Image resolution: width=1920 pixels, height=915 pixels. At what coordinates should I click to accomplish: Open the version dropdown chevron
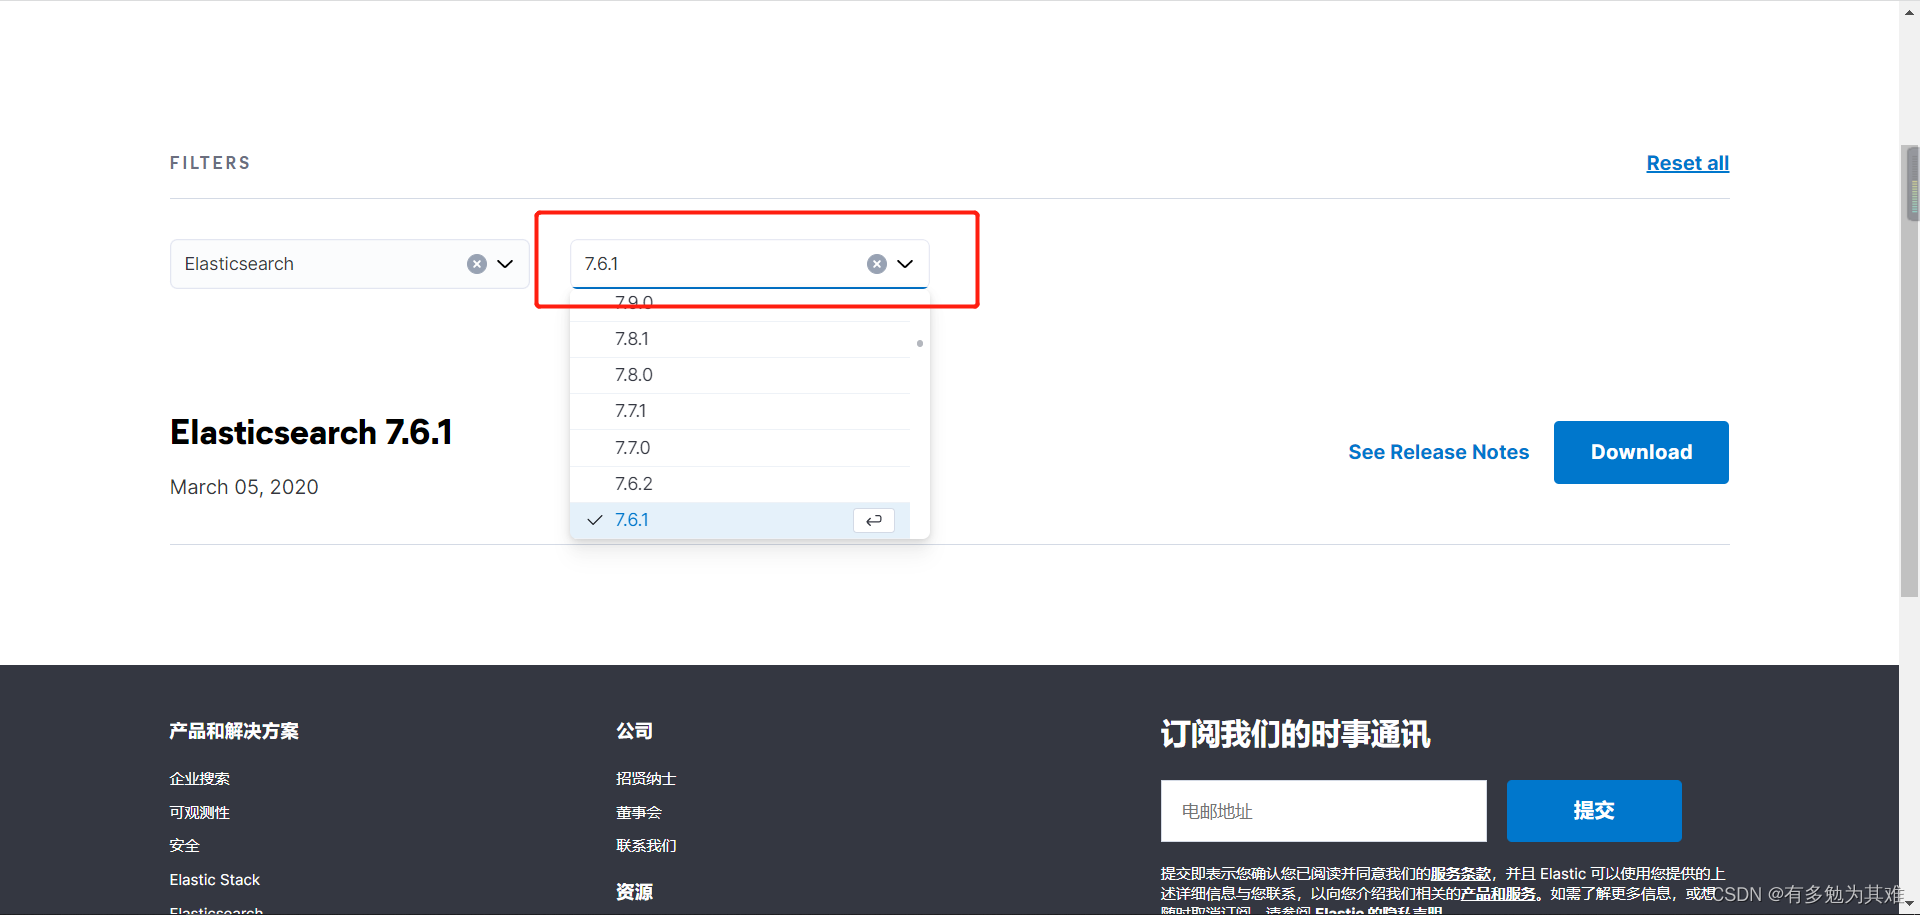[905, 263]
